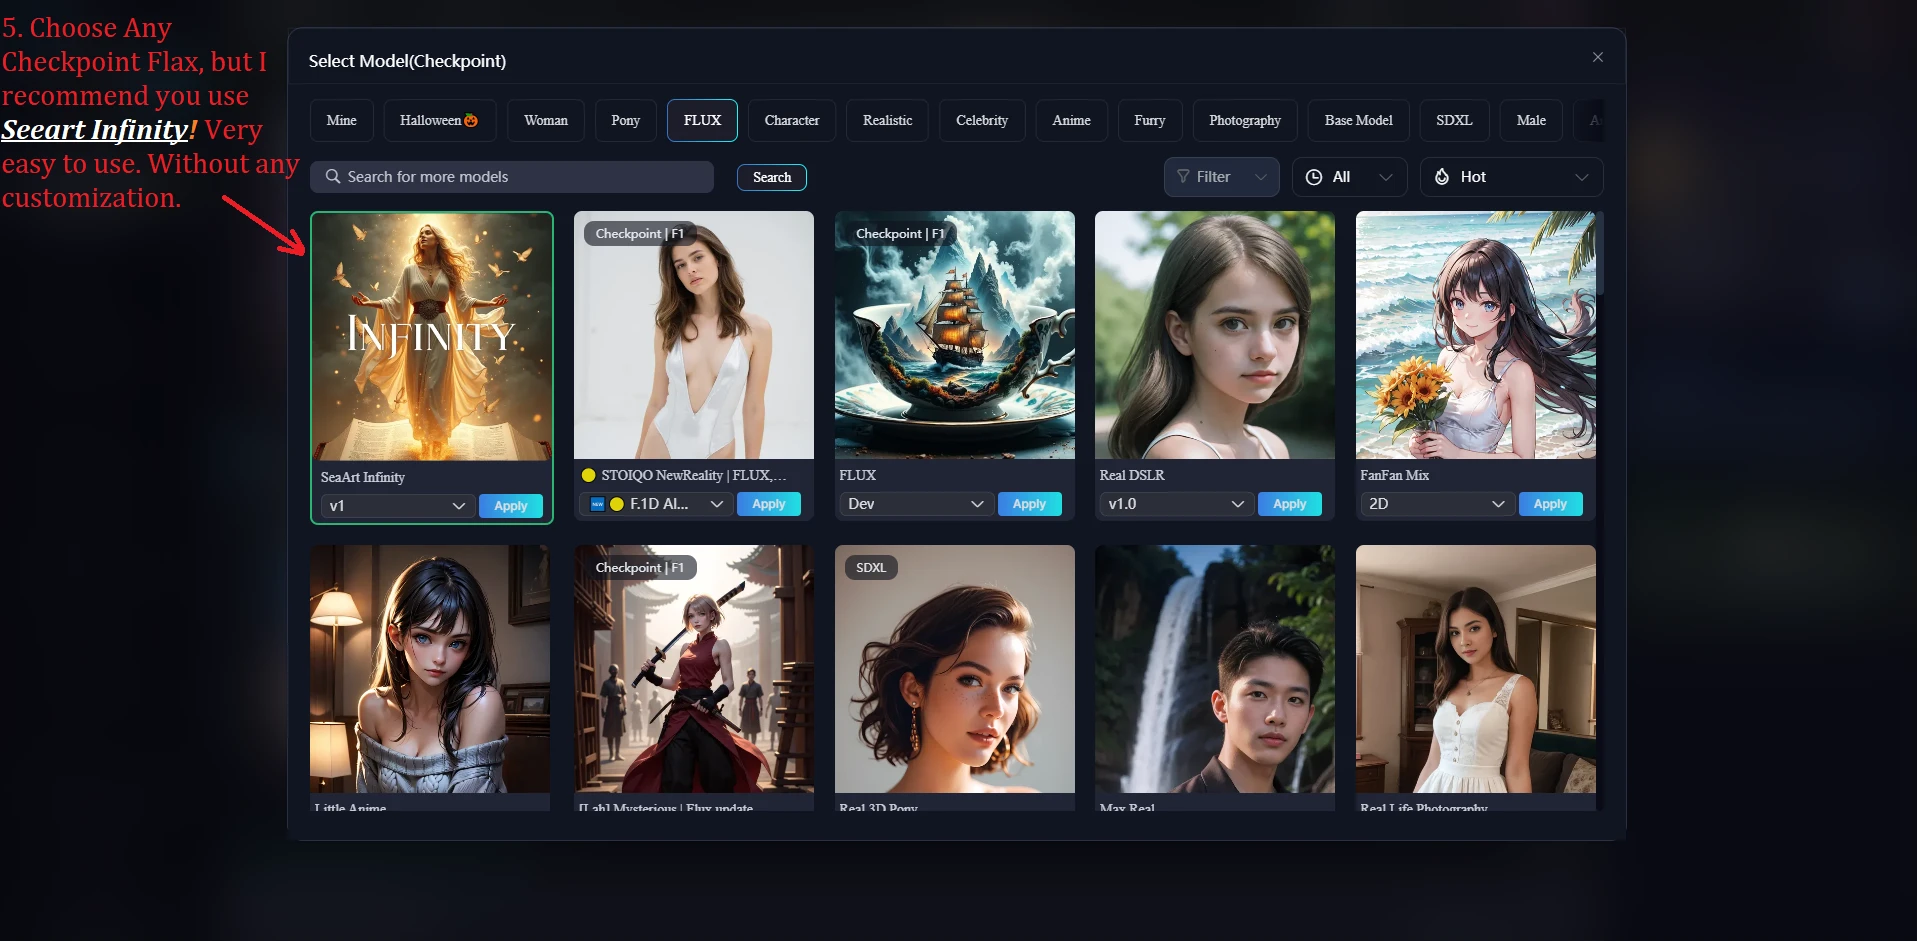Click the yellow dot before STOIQO NewReality
Image resolution: width=1918 pixels, height=942 pixels.
[589, 475]
